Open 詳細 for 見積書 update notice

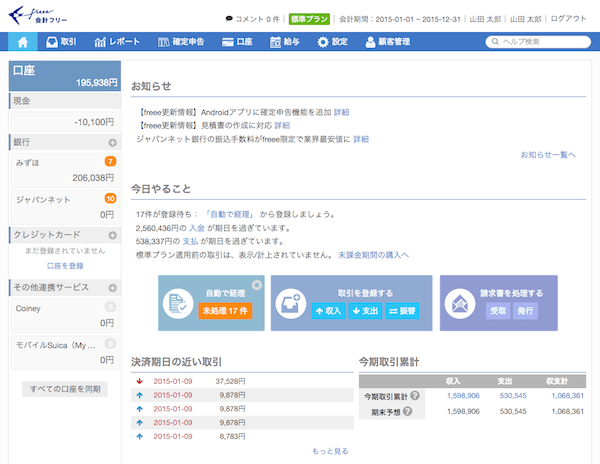pos(282,125)
